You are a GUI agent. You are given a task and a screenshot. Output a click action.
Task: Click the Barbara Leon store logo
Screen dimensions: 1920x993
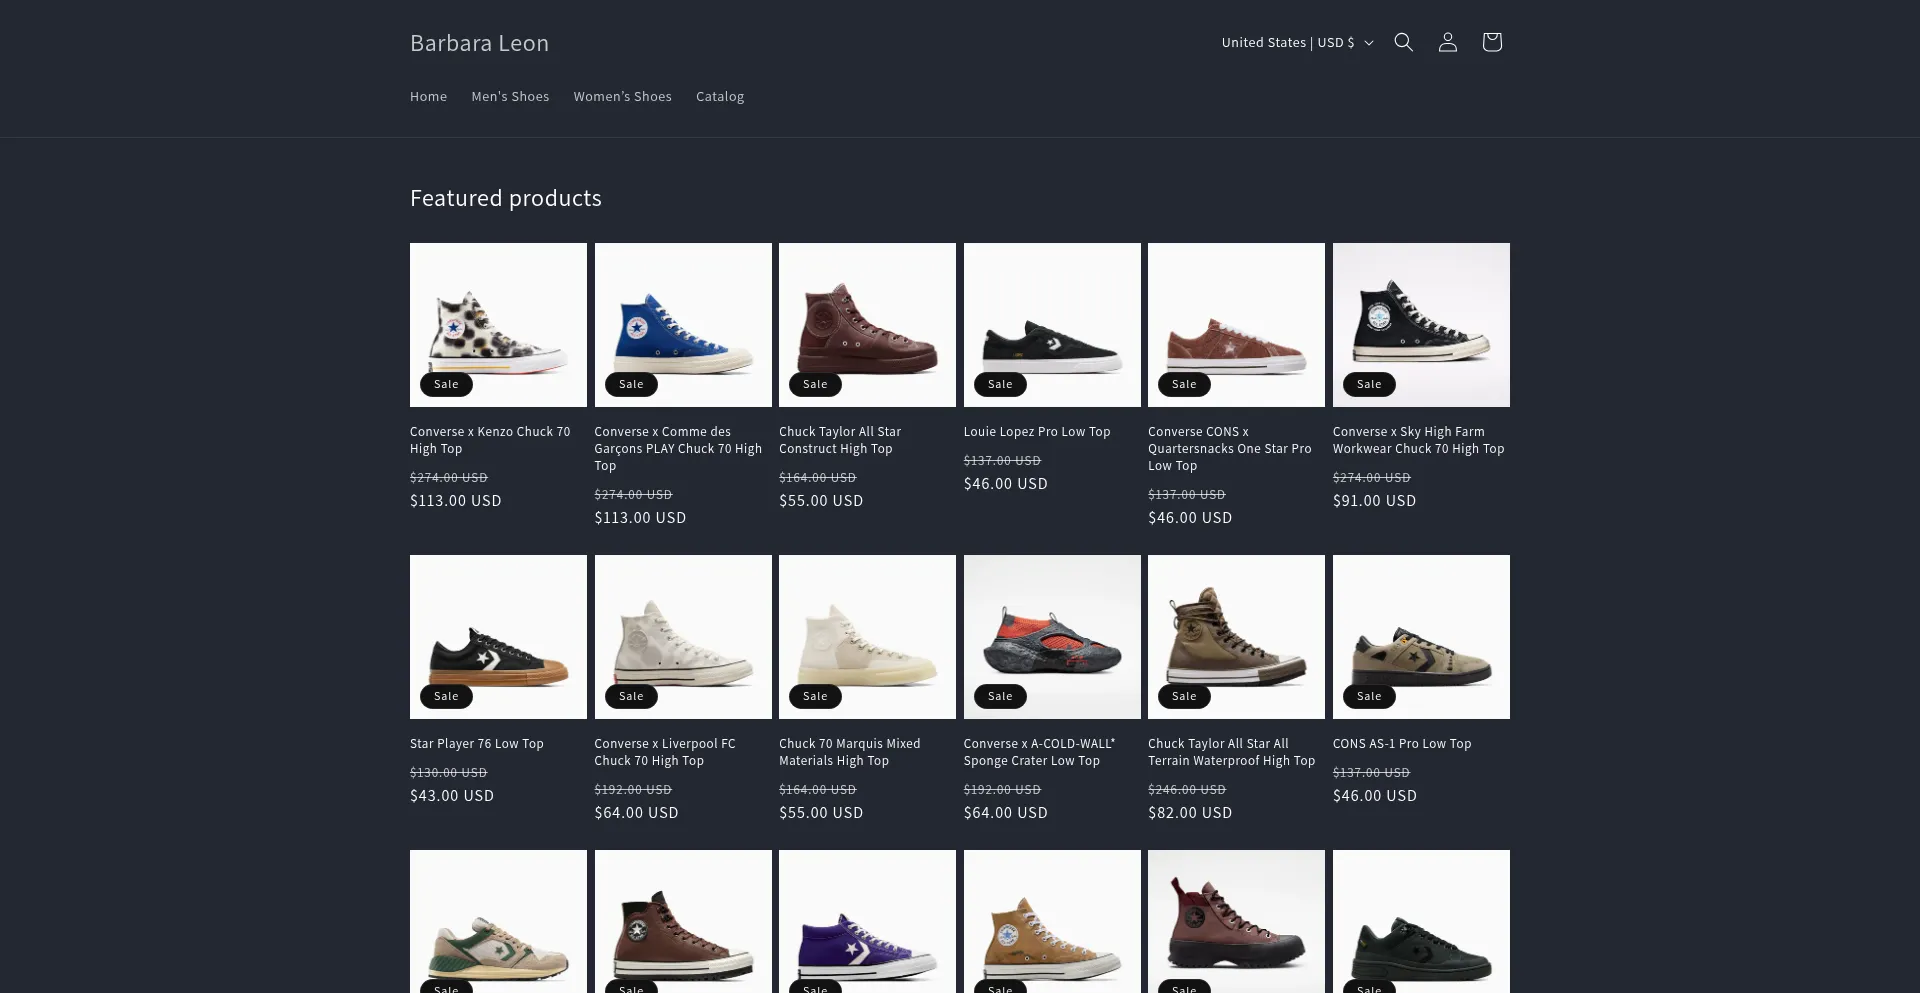click(479, 43)
